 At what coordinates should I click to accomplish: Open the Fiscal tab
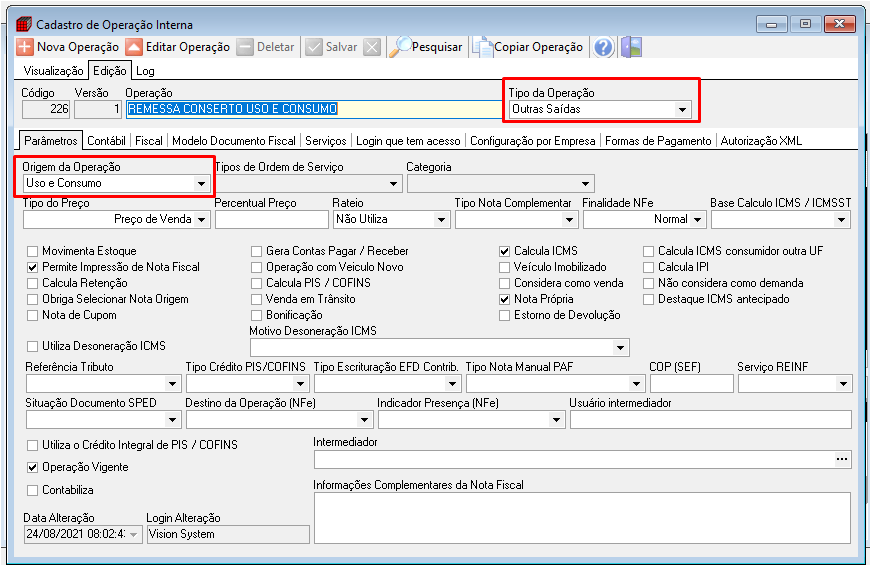tap(149, 141)
